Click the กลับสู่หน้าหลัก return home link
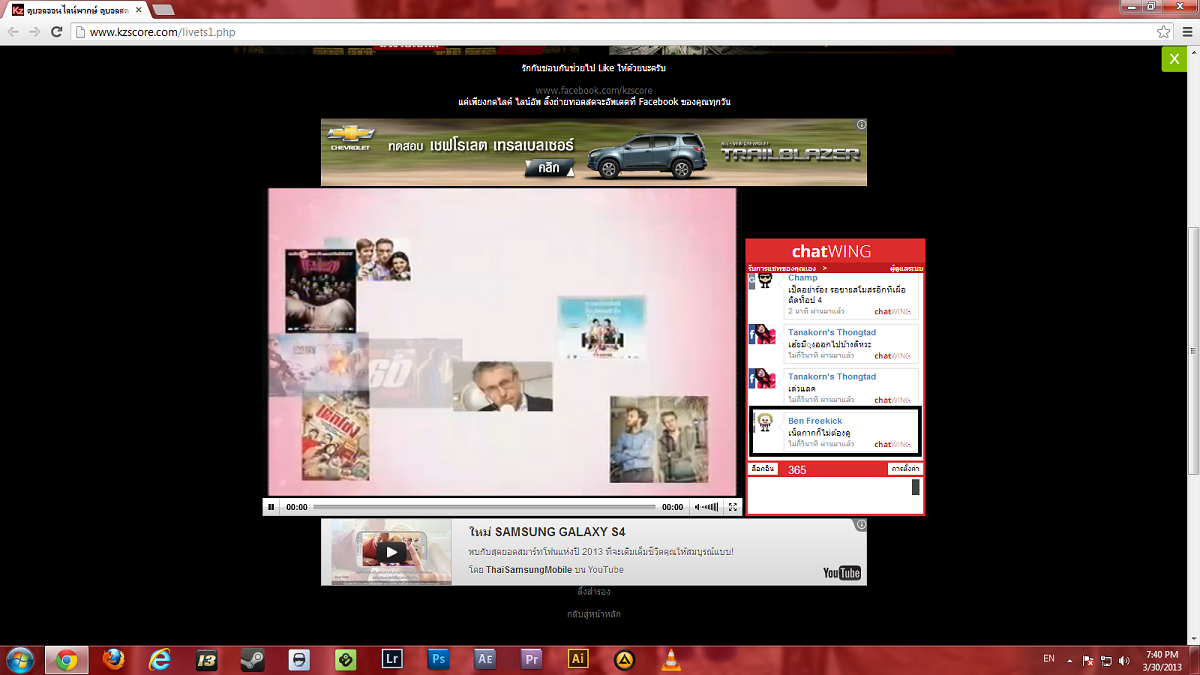The image size is (1200, 675). click(594, 614)
